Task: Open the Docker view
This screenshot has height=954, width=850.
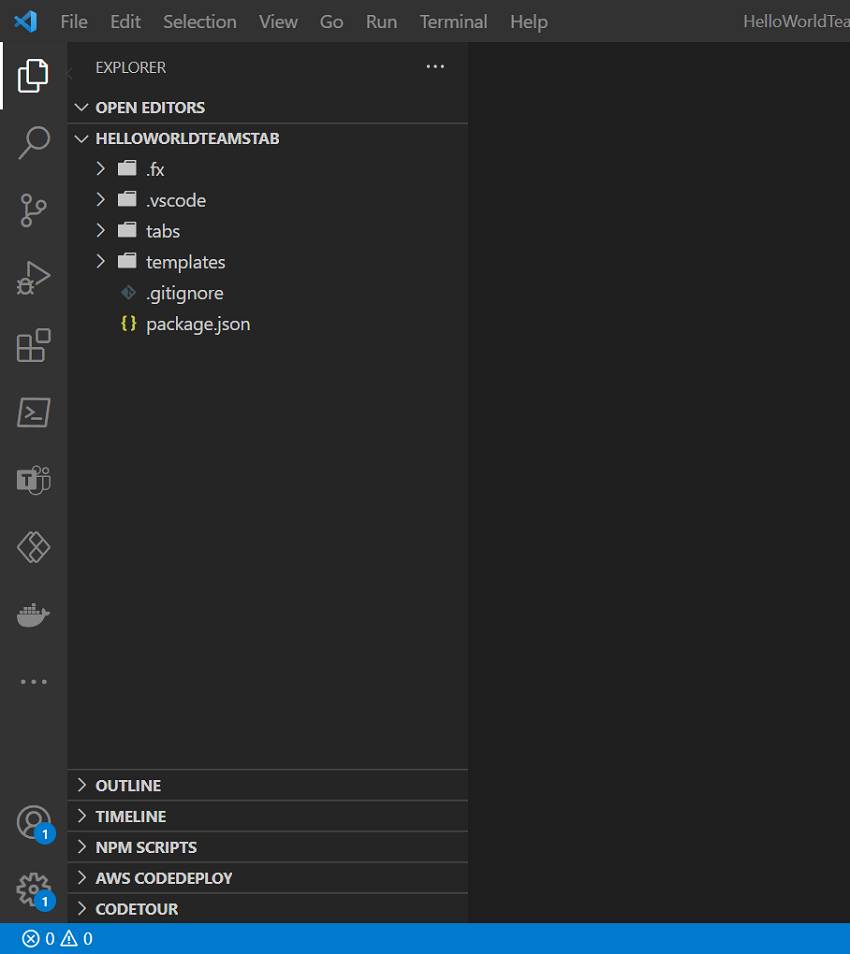Action: click(34, 615)
